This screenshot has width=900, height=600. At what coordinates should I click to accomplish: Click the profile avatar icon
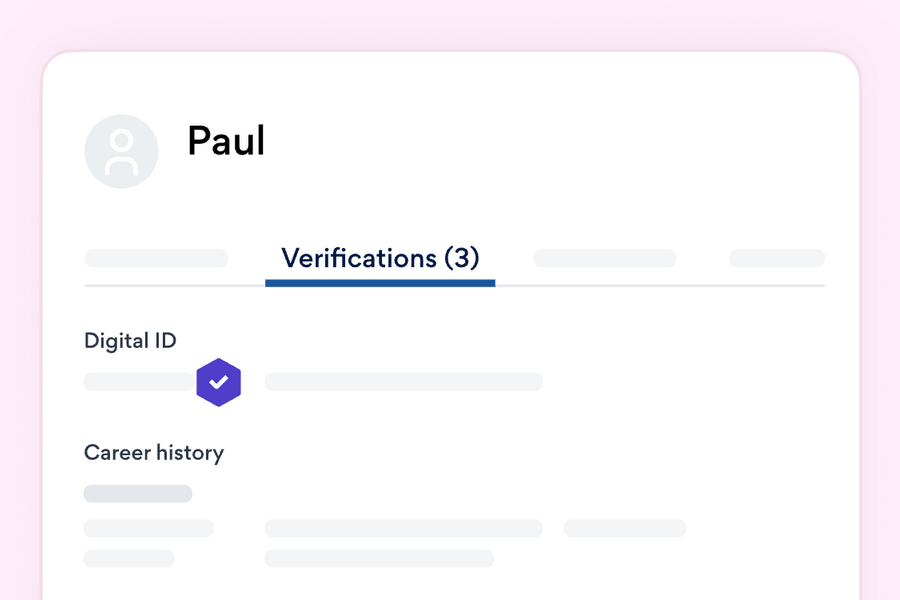(x=121, y=151)
